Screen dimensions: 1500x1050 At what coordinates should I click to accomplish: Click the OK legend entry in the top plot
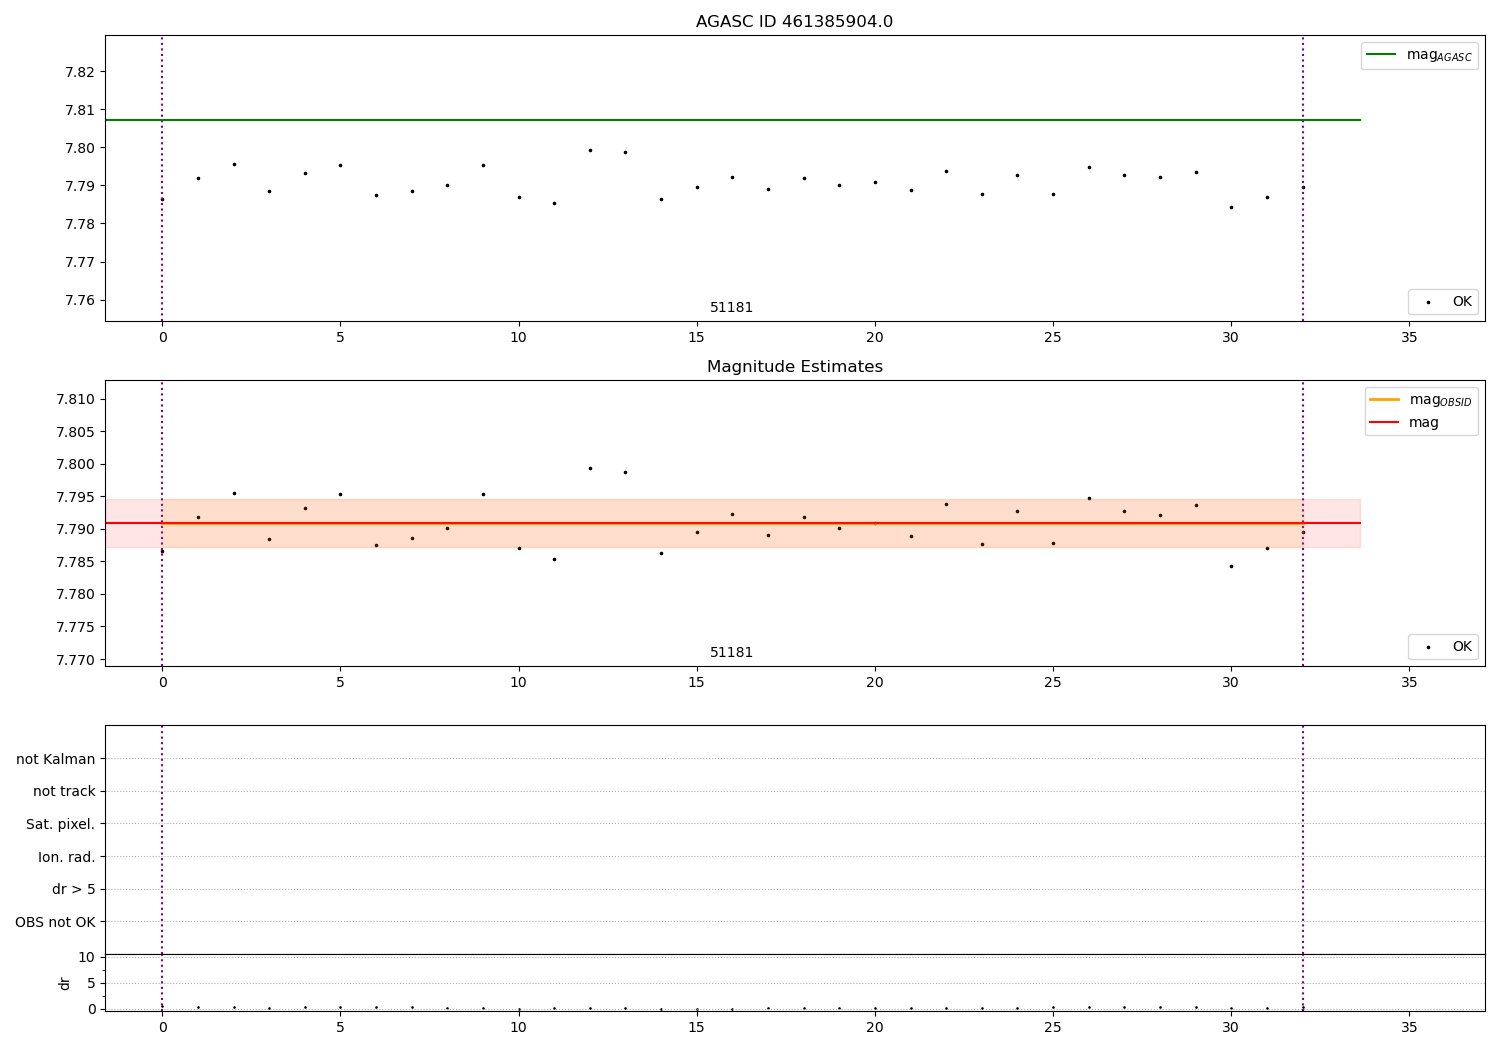point(1443,301)
